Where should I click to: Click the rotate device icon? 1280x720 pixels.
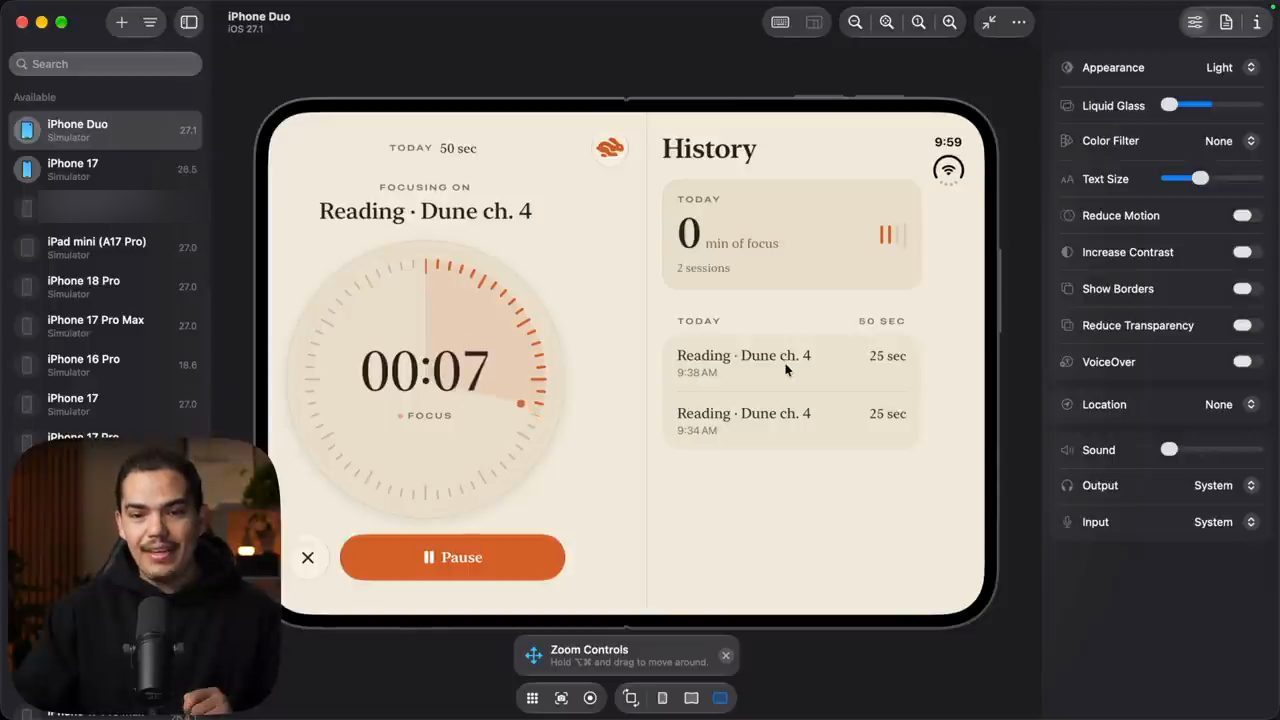[x=631, y=698]
